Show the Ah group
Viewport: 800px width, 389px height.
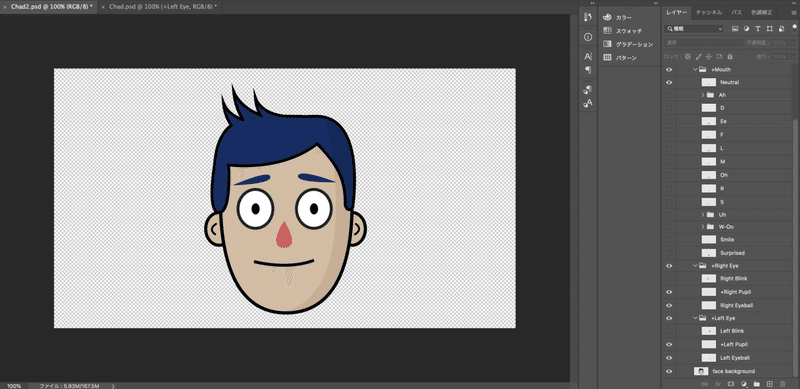[669, 95]
